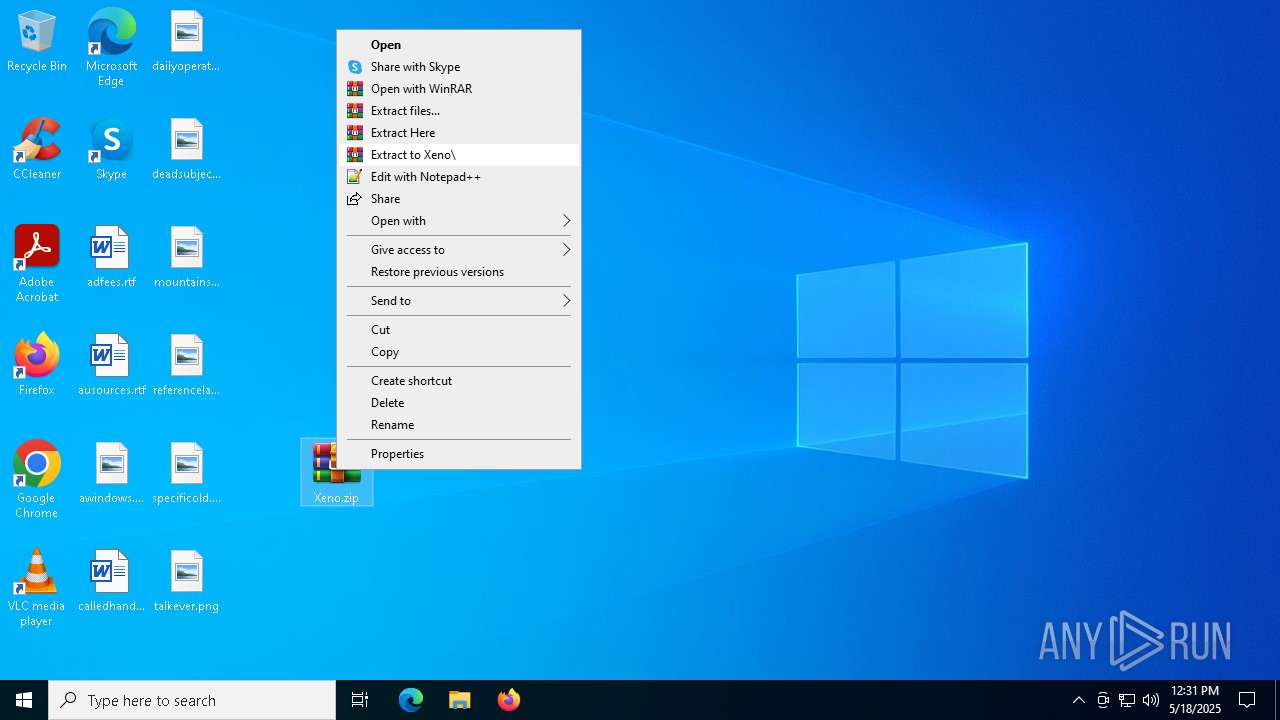
Task: Select the Google Chrome desktop shortcut
Action: 37,480
